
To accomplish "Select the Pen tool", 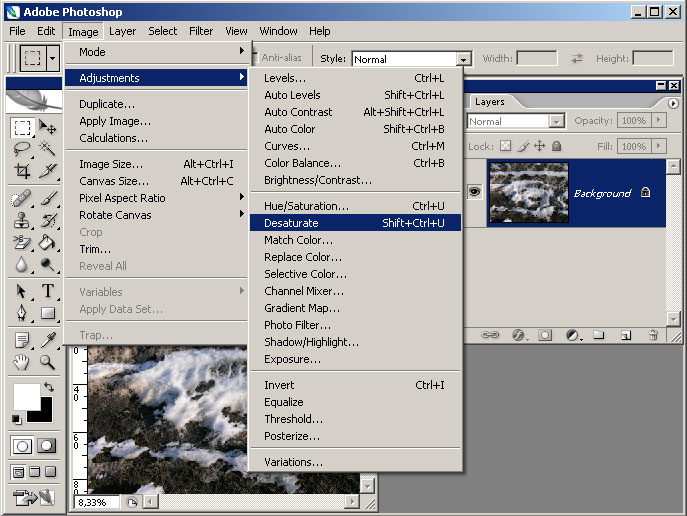I will pos(21,313).
